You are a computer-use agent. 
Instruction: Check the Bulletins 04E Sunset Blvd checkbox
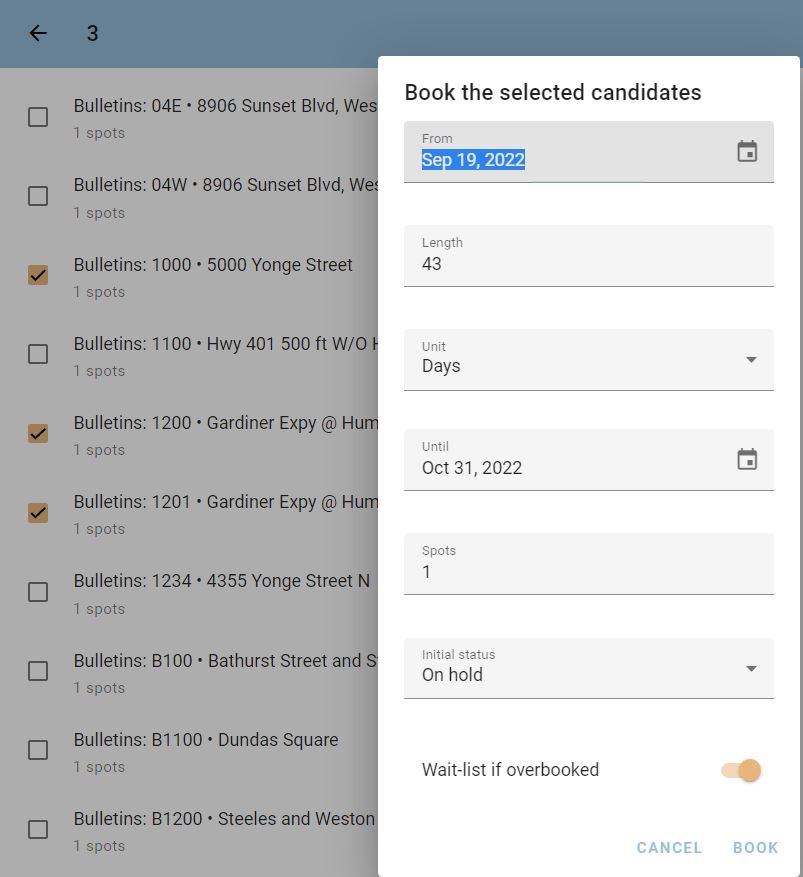[x=38, y=117]
